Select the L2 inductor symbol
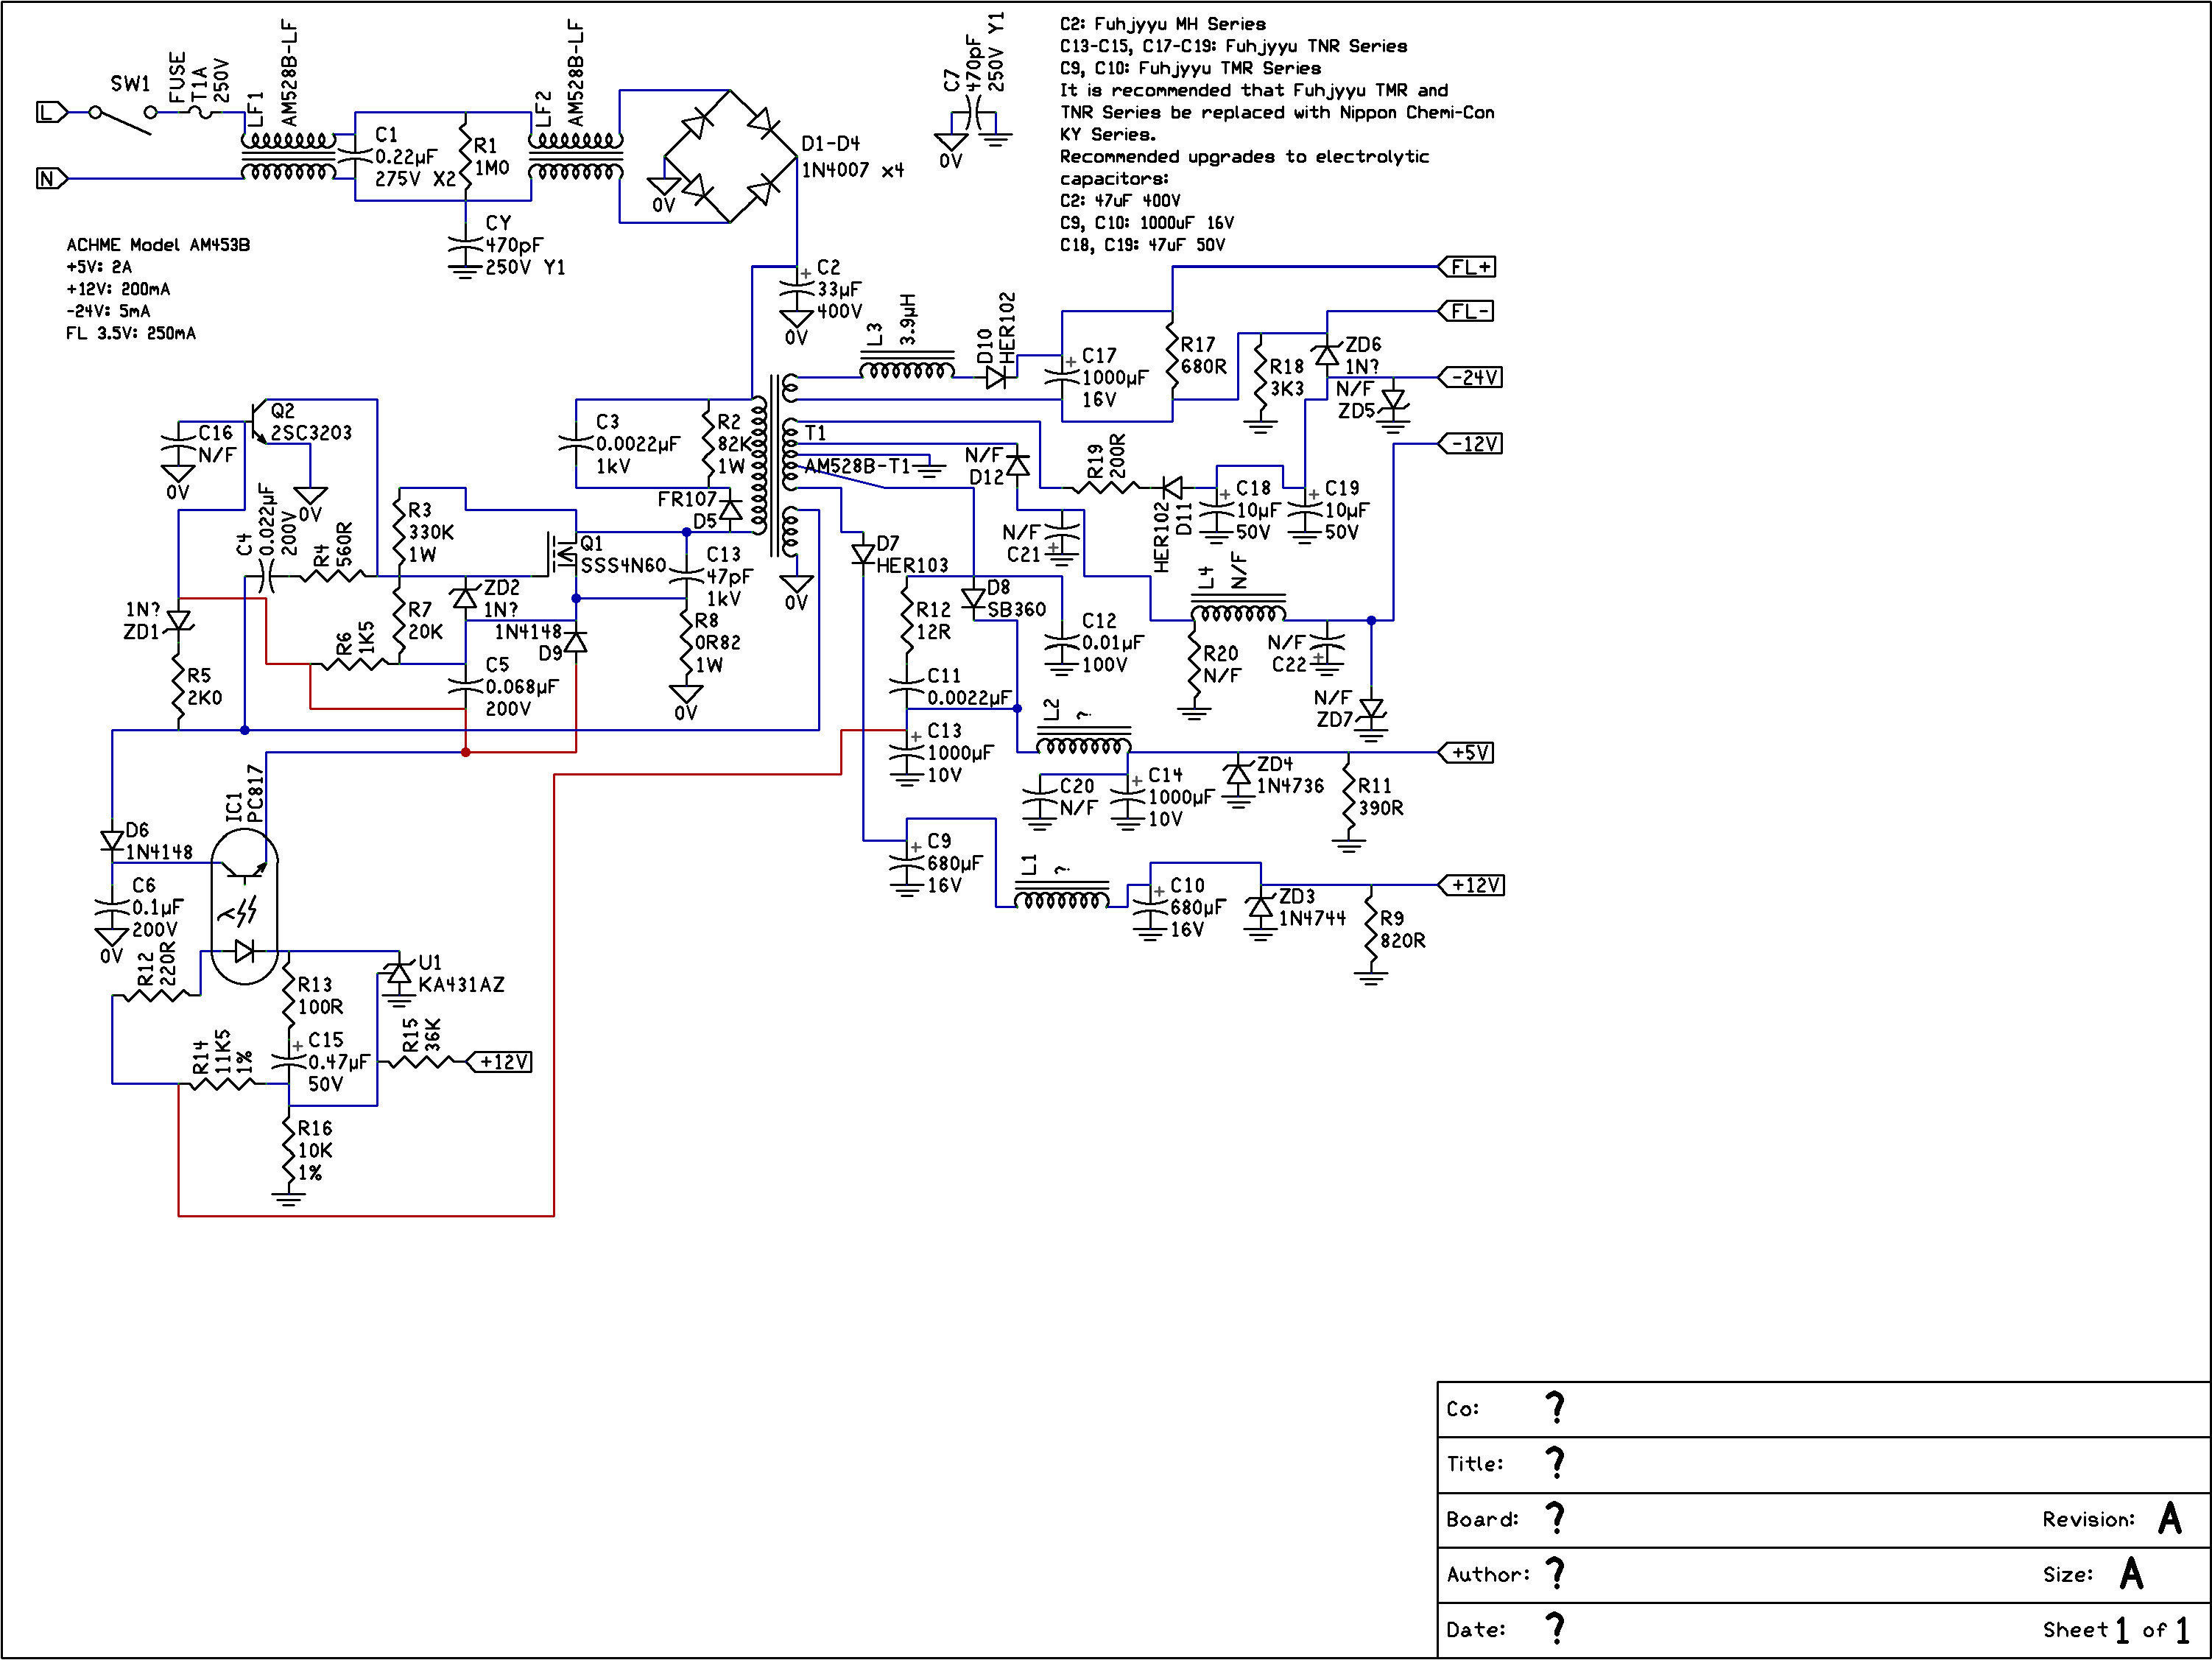The image size is (2212, 1660). point(1084,741)
